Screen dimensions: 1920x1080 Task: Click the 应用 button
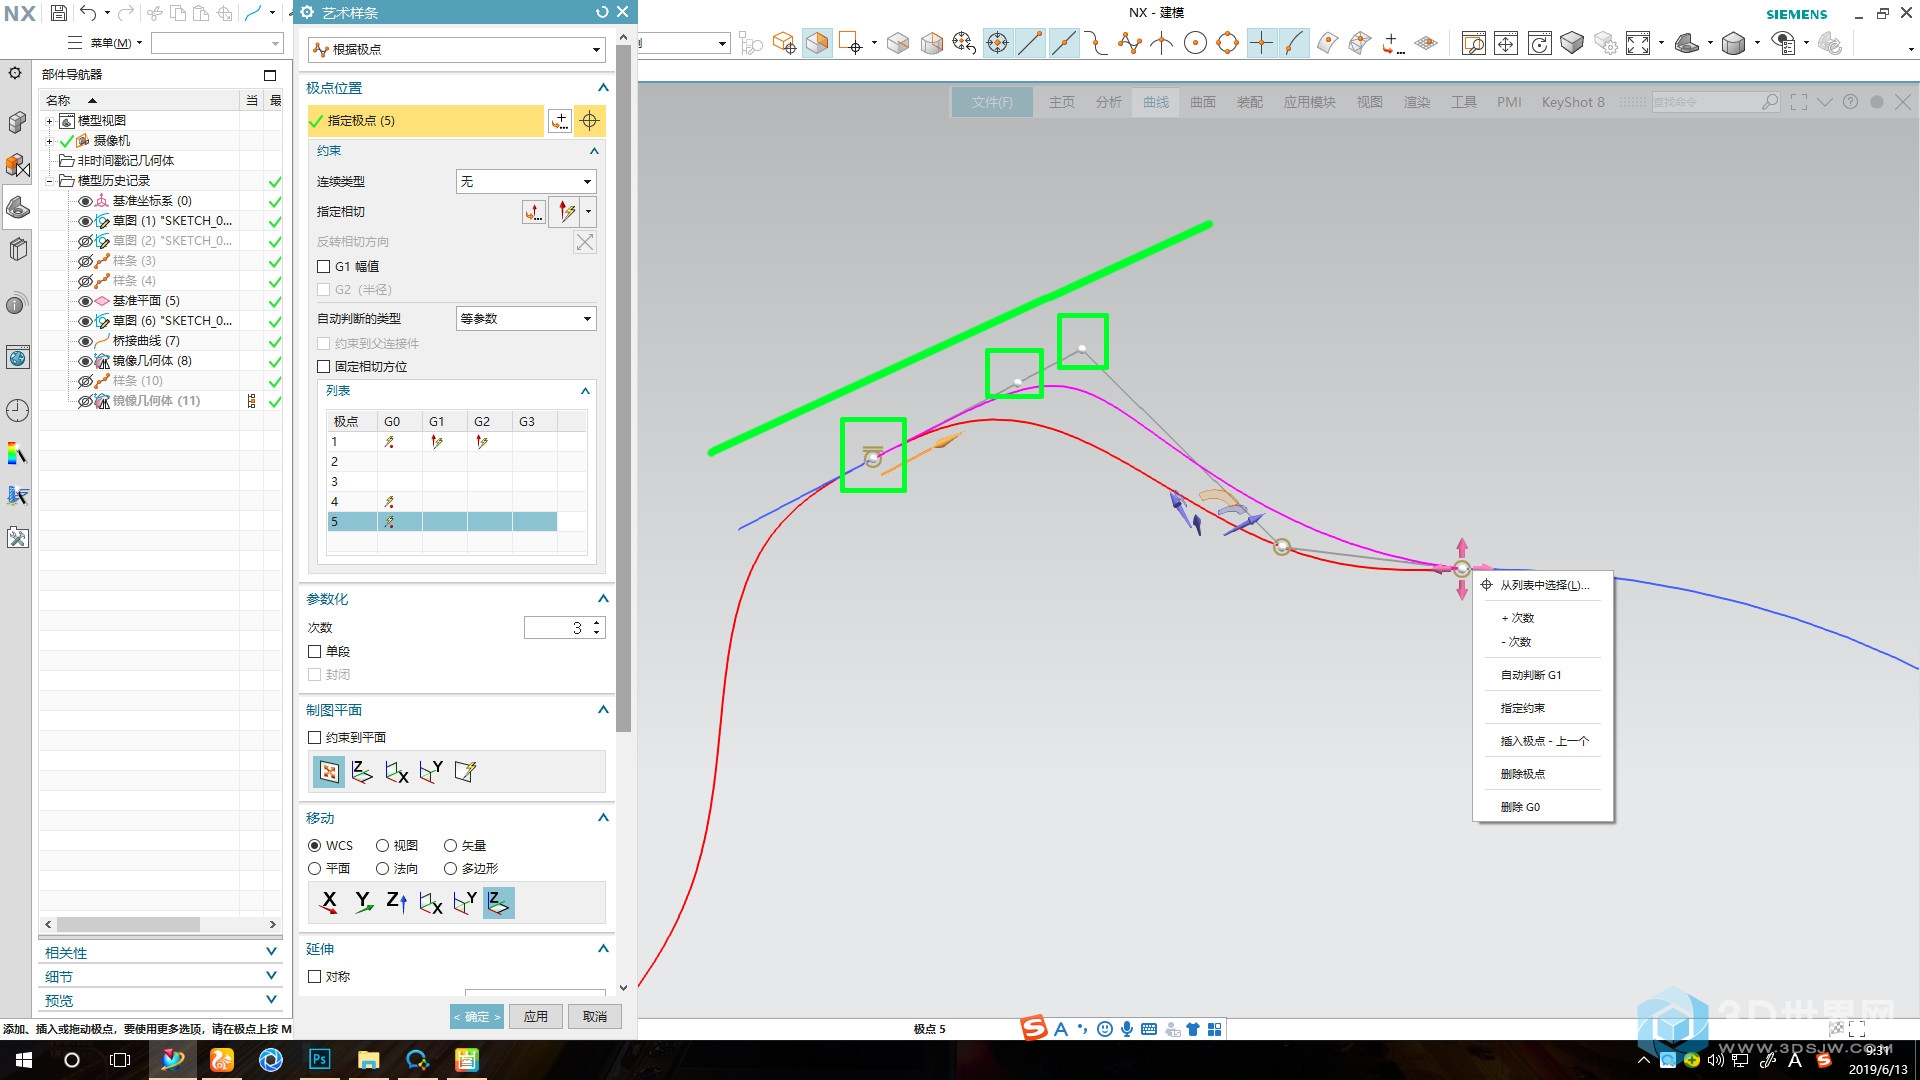click(536, 1017)
